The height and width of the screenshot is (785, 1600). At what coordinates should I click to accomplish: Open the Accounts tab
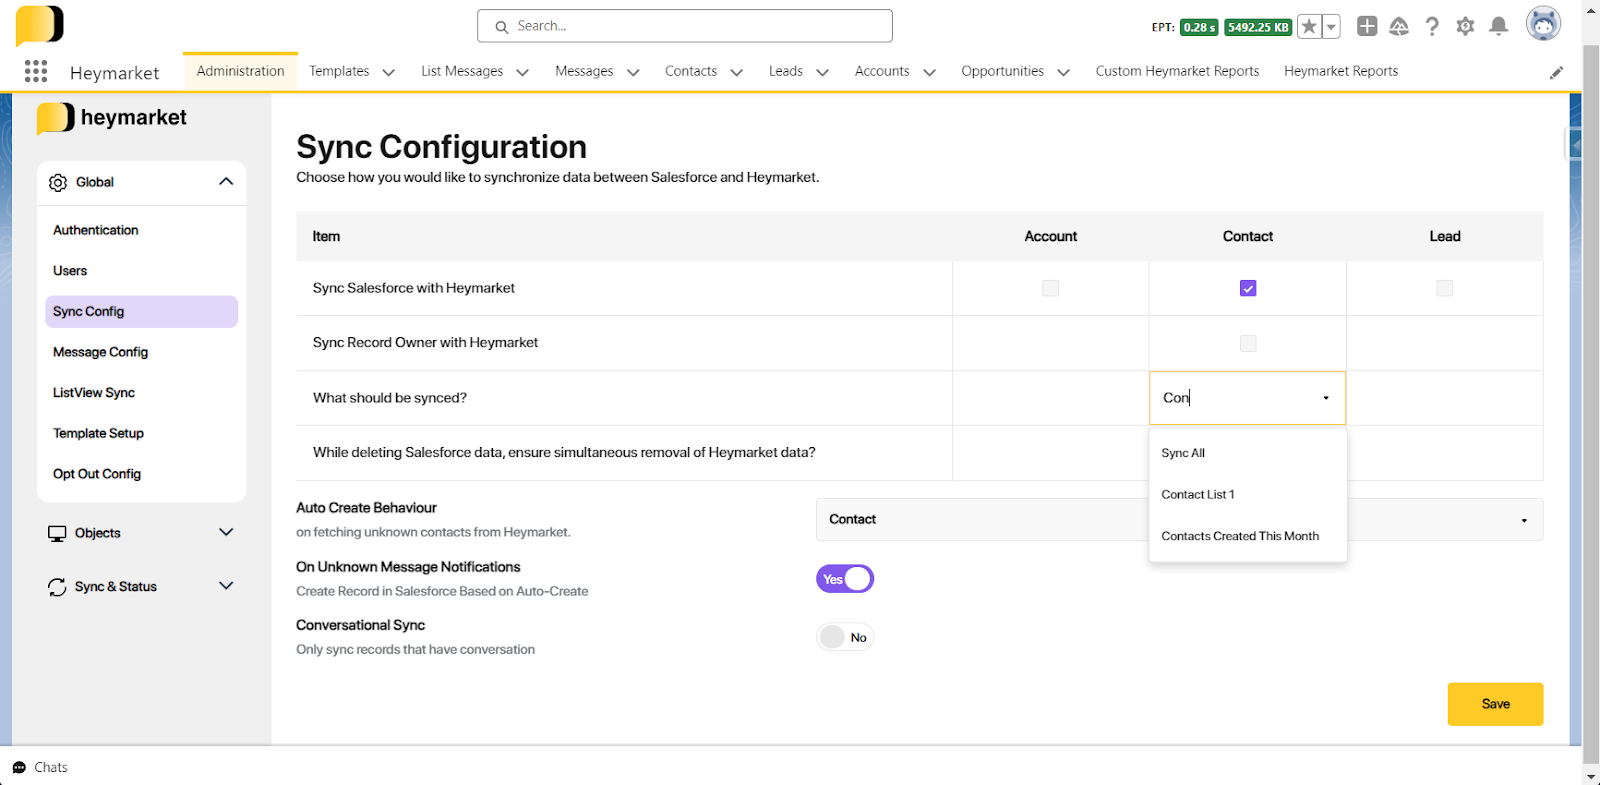click(882, 71)
